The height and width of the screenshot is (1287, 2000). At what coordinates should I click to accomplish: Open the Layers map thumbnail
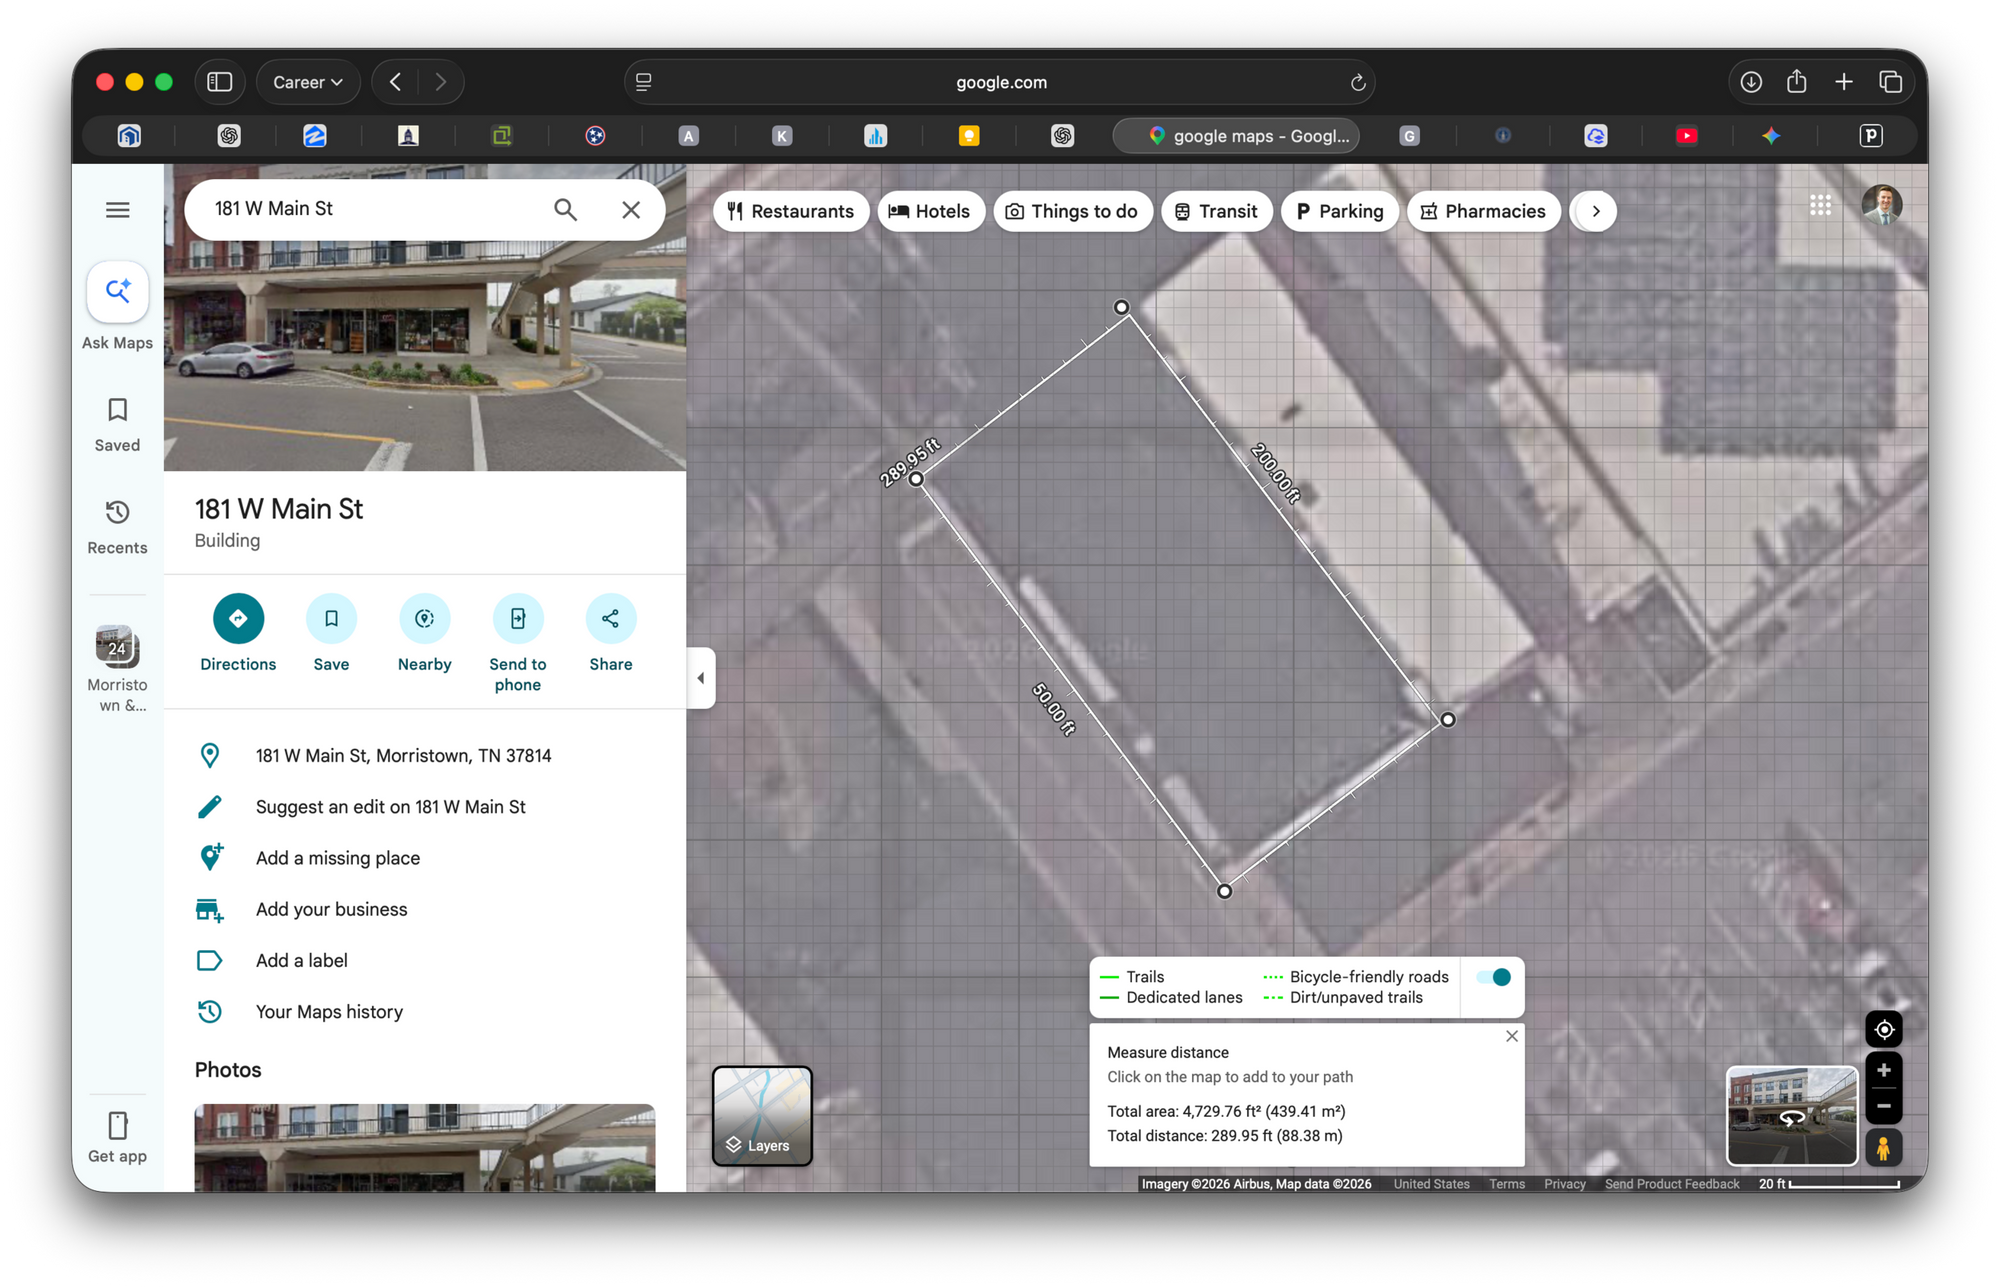(x=762, y=1116)
